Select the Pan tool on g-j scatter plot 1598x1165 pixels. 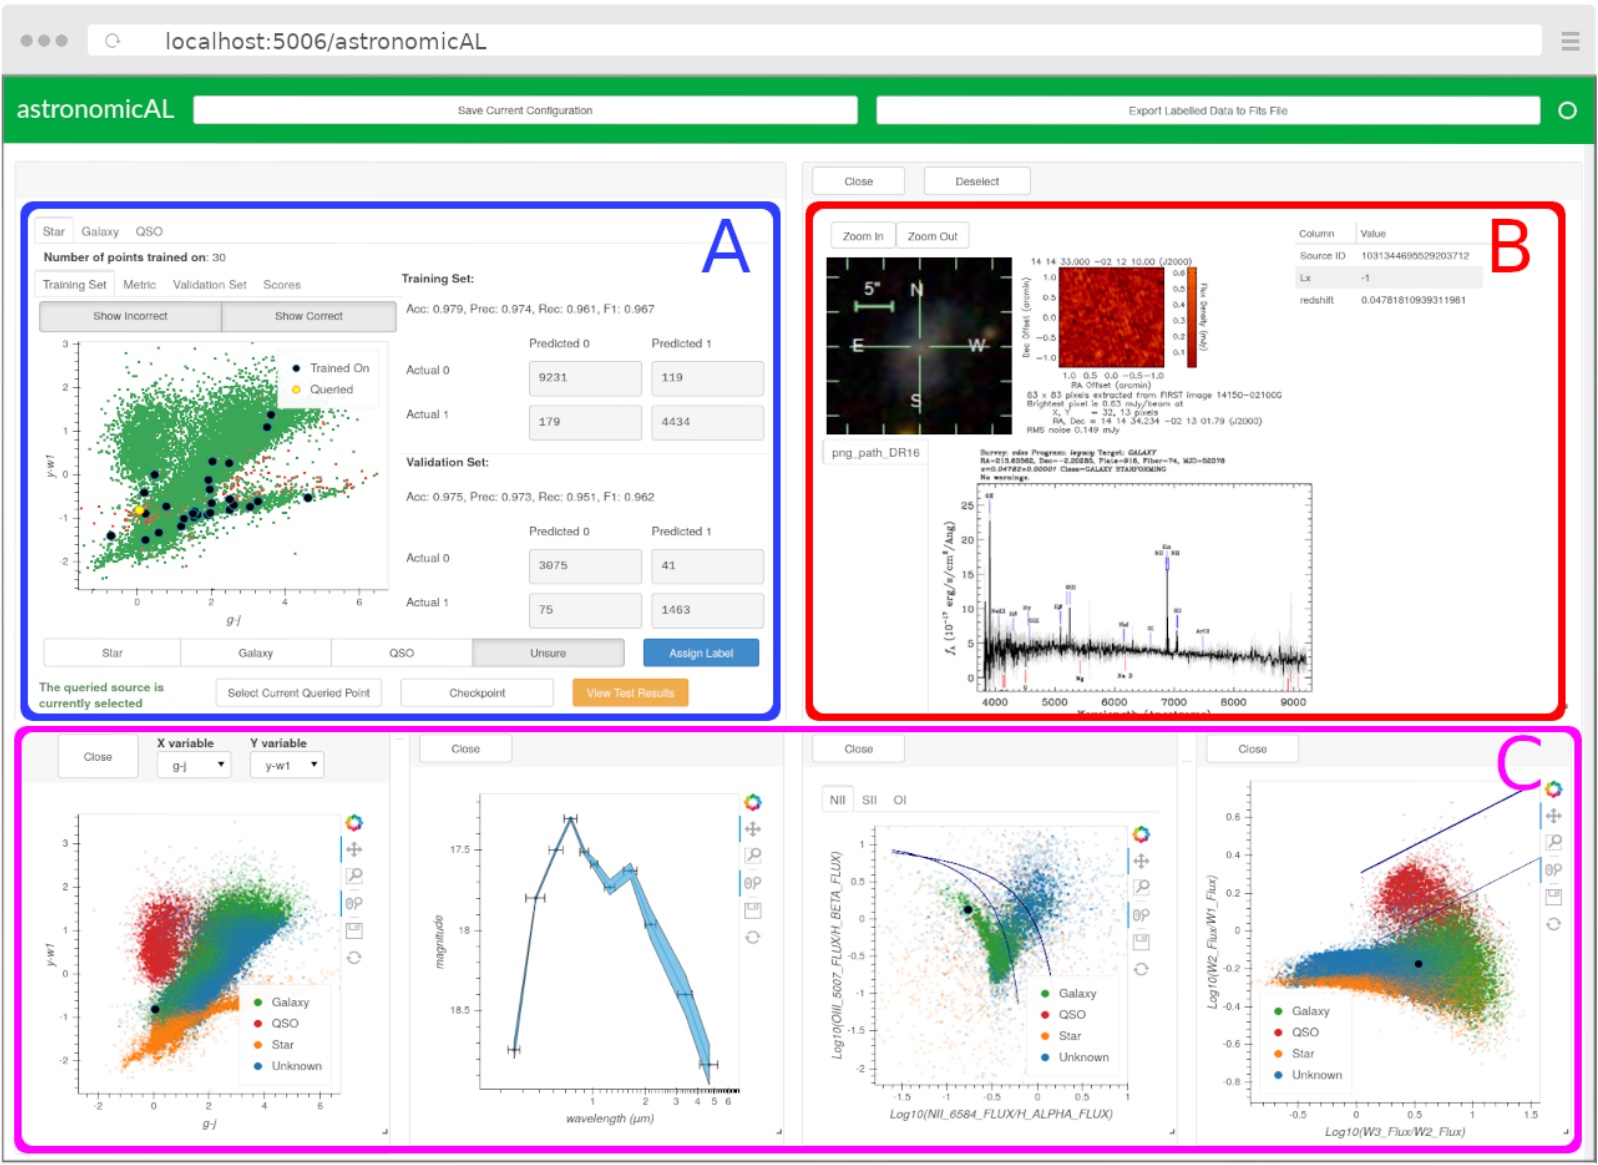pos(353,850)
